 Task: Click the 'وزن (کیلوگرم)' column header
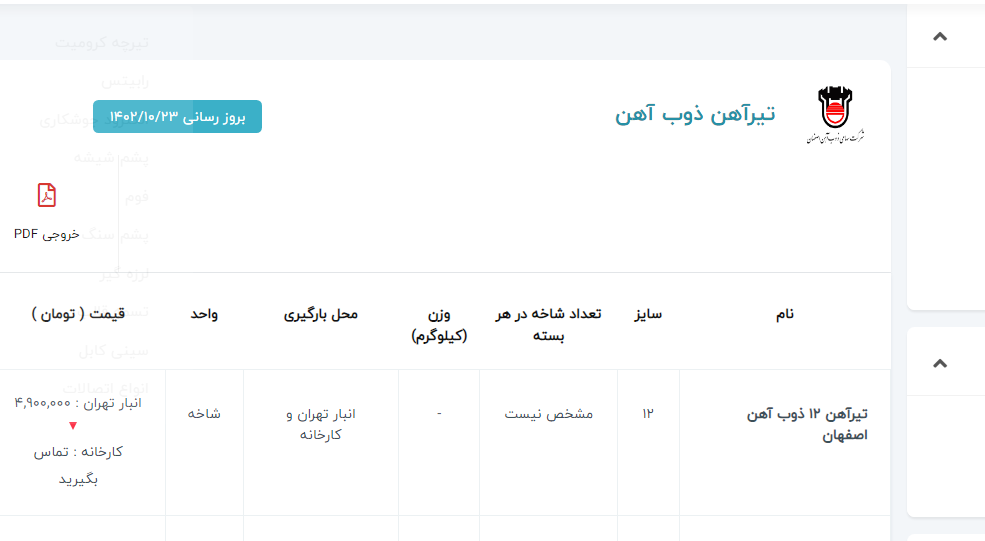coord(439,324)
